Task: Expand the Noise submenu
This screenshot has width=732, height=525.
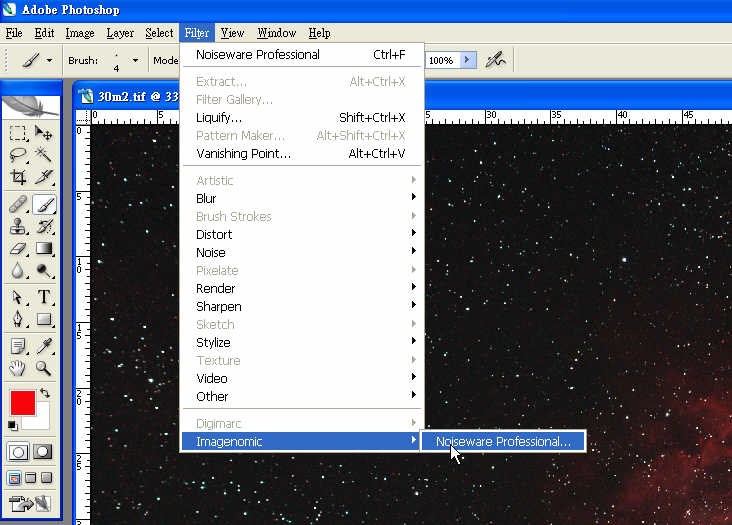Action: (x=303, y=252)
